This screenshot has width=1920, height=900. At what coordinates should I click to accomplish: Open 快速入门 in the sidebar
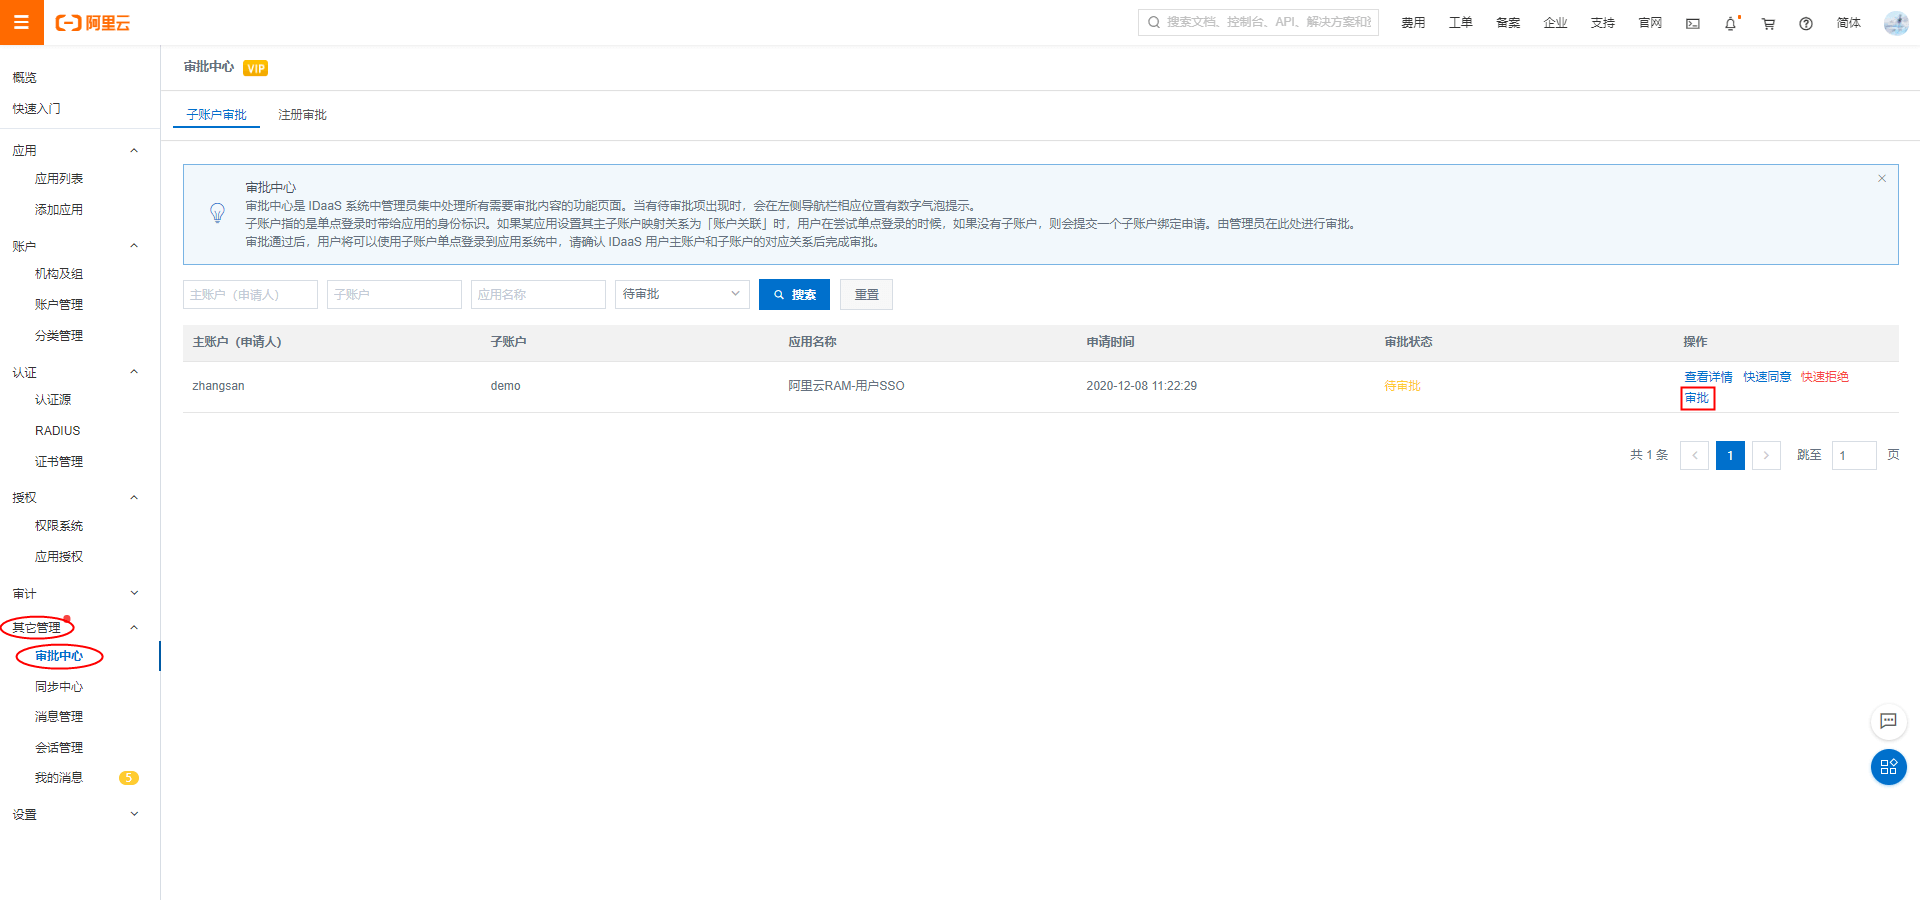click(36, 109)
